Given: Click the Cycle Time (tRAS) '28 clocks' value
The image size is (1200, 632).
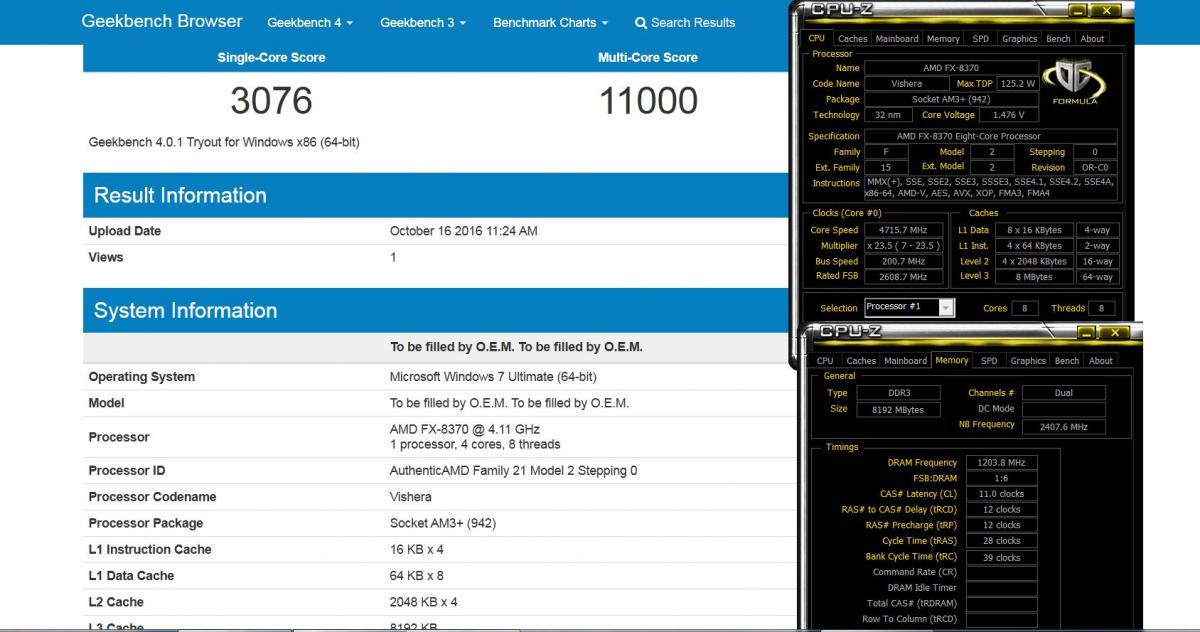Looking at the screenshot, I should (1001, 541).
